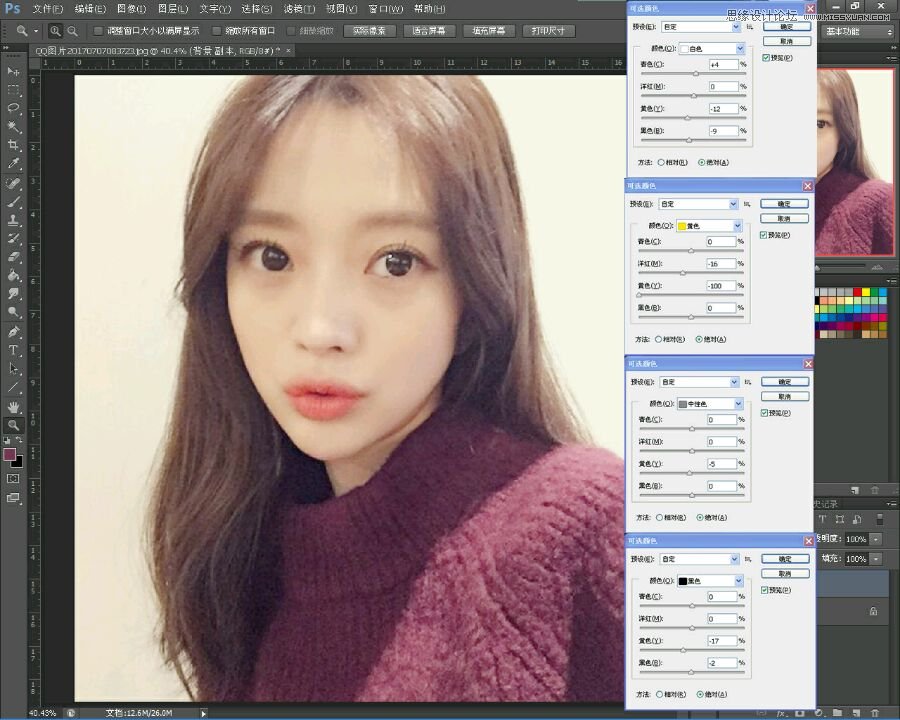Click the zoom-in magnifier in options bar
900x720 pixels.
point(55,31)
